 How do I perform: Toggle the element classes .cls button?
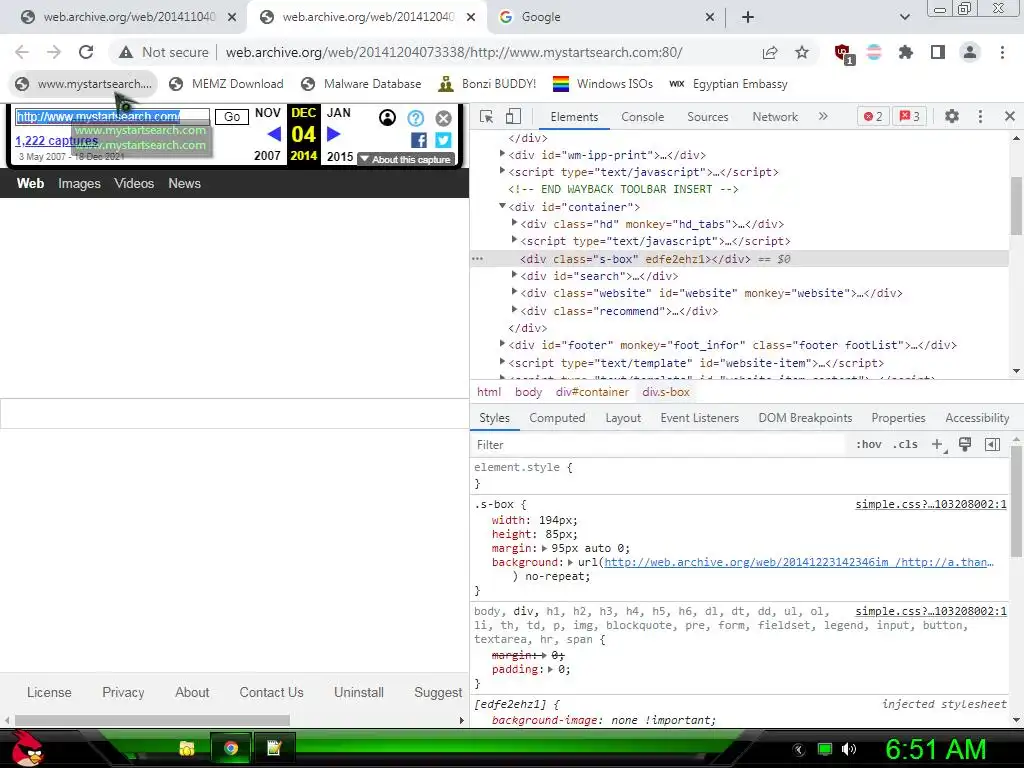point(905,444)
